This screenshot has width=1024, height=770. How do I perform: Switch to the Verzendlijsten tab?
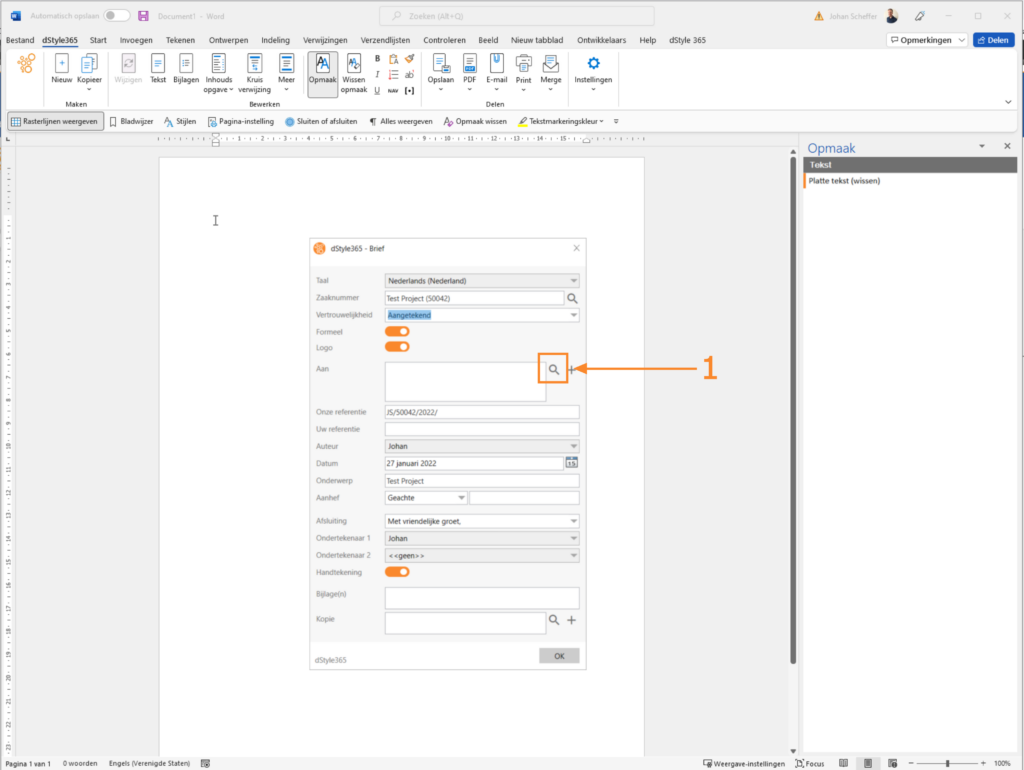coord(385,40)
